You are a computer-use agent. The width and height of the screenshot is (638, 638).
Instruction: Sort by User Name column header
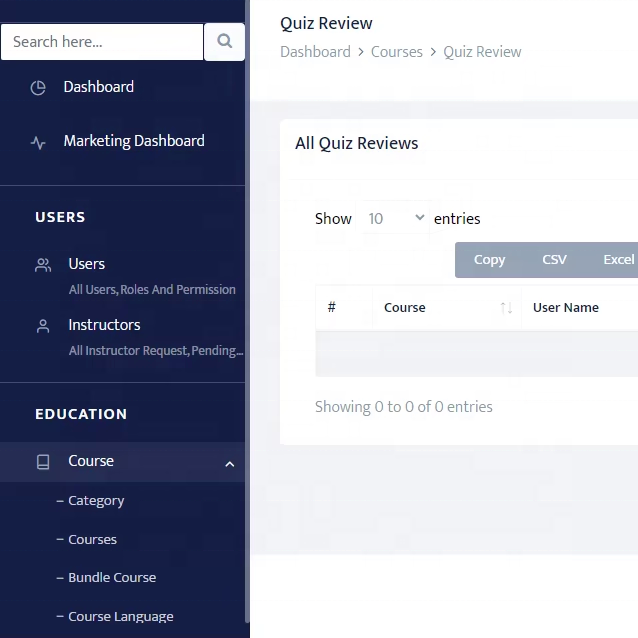click(566, 308)
